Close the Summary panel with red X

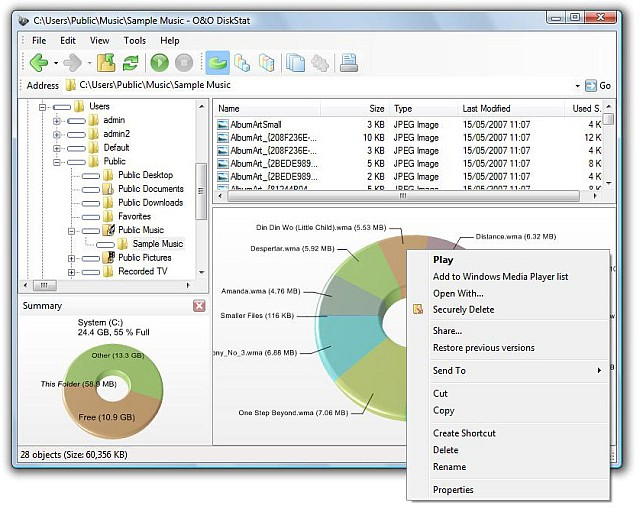(x=199, y=306)
